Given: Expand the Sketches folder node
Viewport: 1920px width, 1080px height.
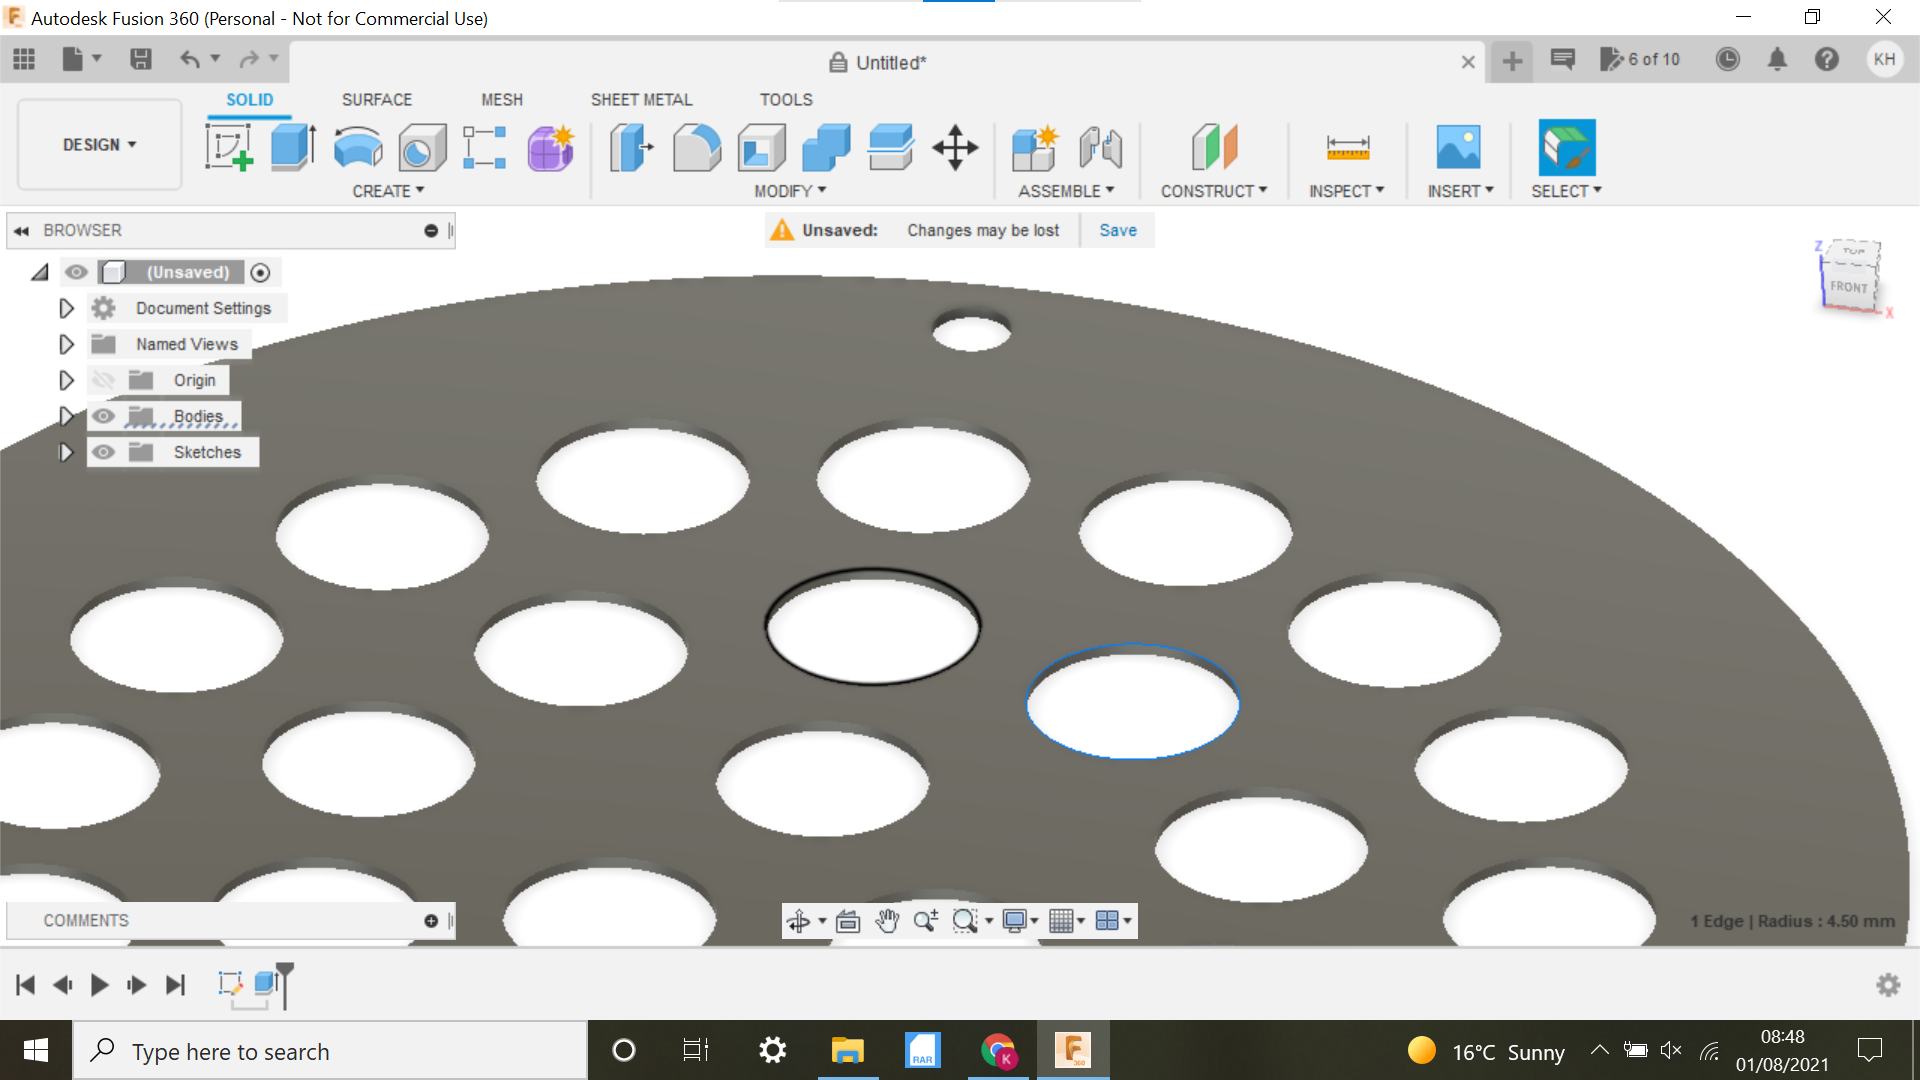Looking at the screenshot, I should (x=66, y=452).
